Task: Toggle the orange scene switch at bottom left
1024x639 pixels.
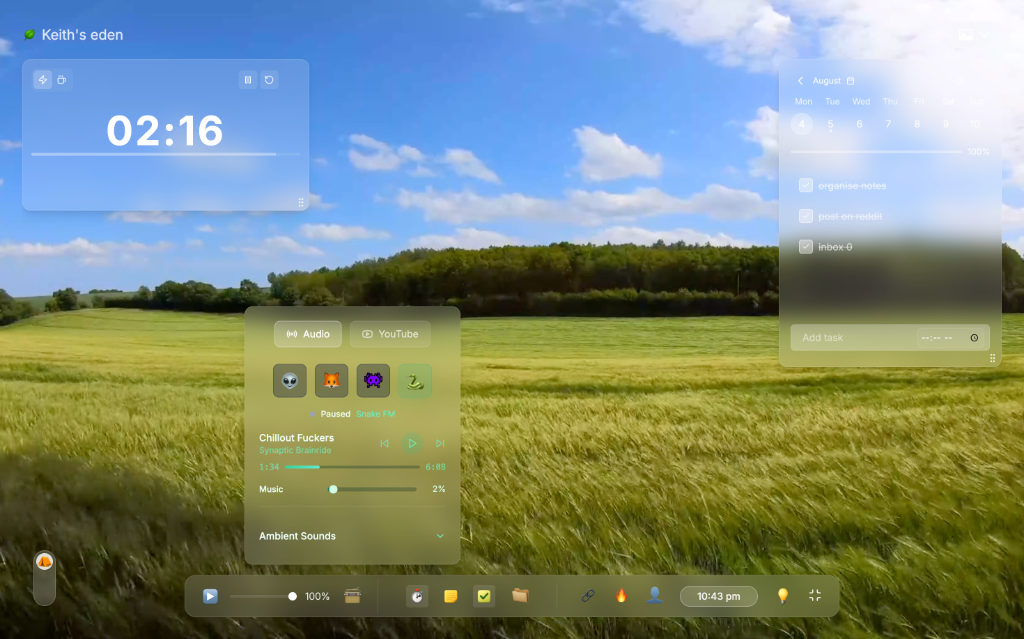Action: 44,563
